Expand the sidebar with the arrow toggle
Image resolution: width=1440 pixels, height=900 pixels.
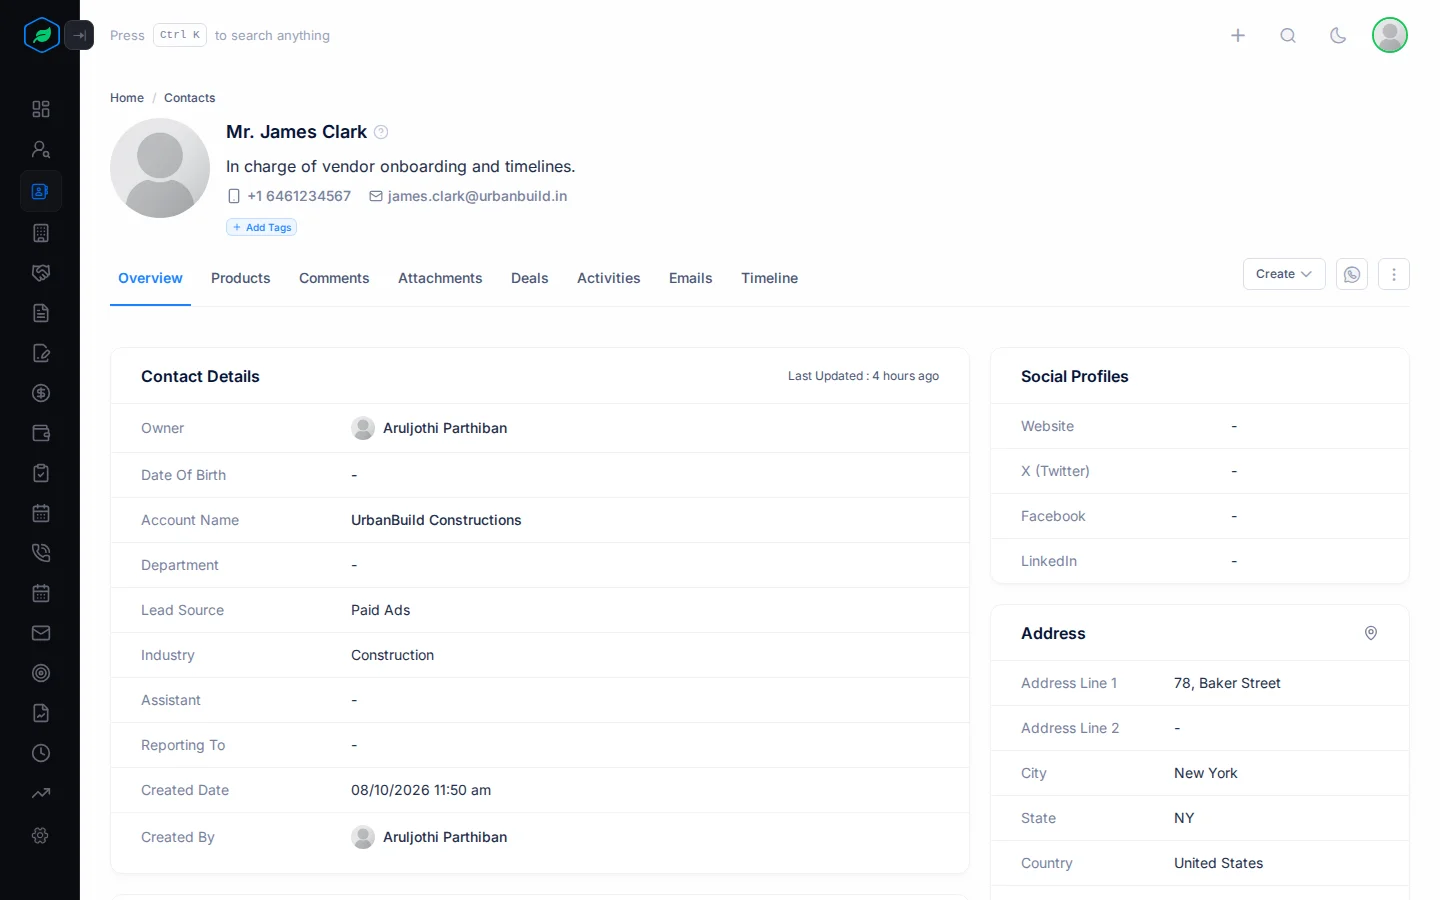[x=79, y=35]
